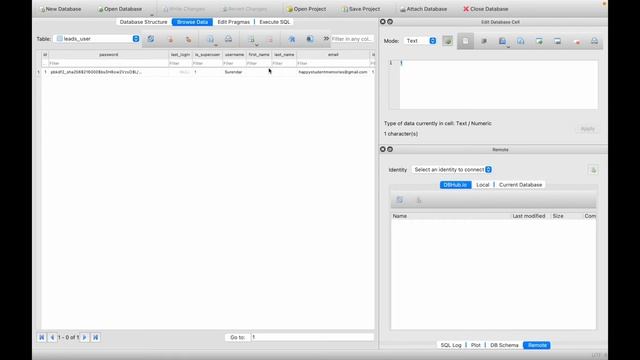Sort by the username column header

click(x=234, y=55)
